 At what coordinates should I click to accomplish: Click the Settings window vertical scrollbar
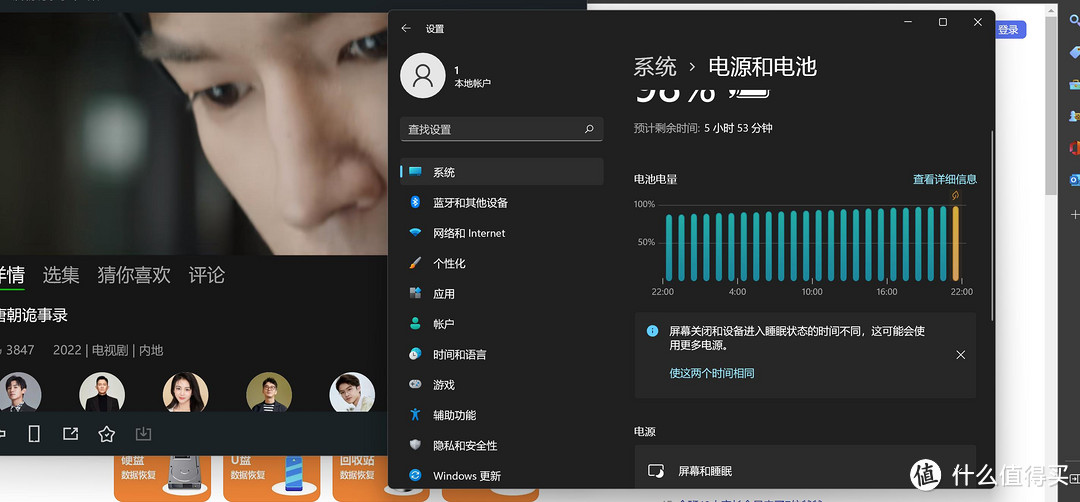pyautogui.click(x=992, y=226)
